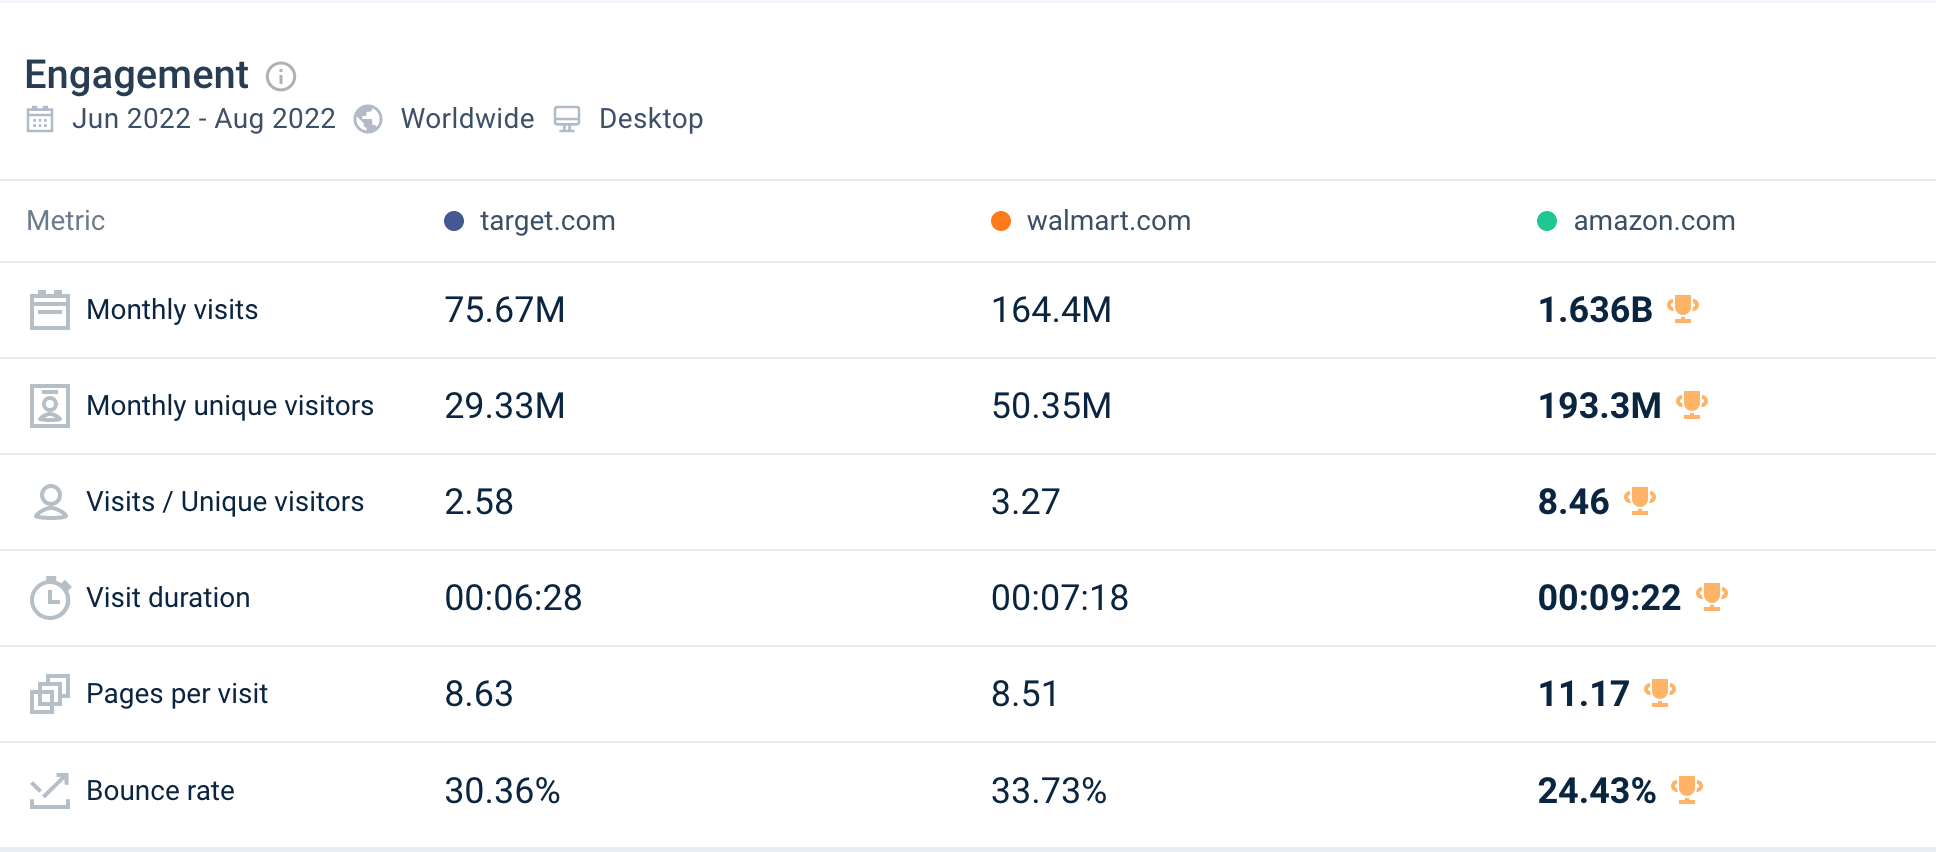Click the Monthly visits metric icon
The width and height of the screenshot is (1936, 852).
click(50, 310)
